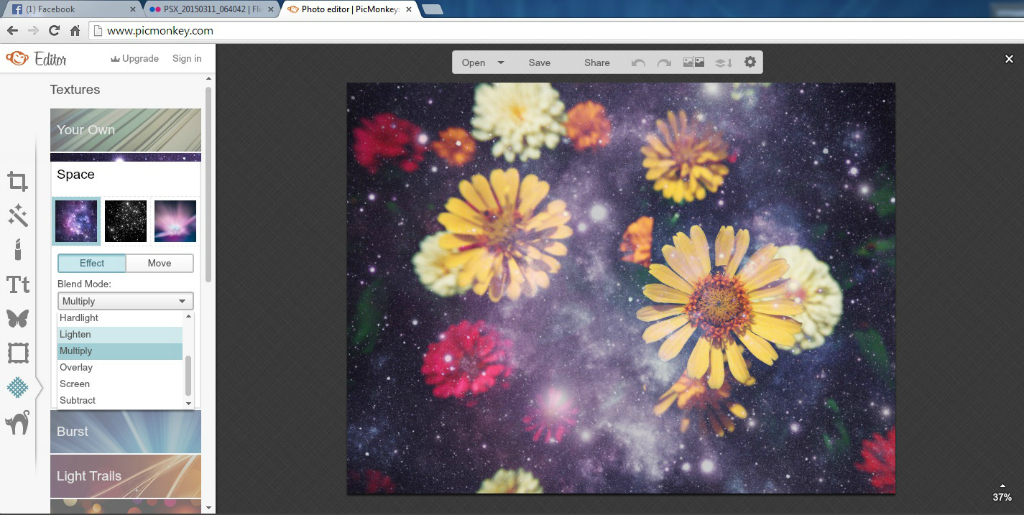Screen dimensions: 1024x515
Task: Click the browser forward arrow
Action: (33, 31)
